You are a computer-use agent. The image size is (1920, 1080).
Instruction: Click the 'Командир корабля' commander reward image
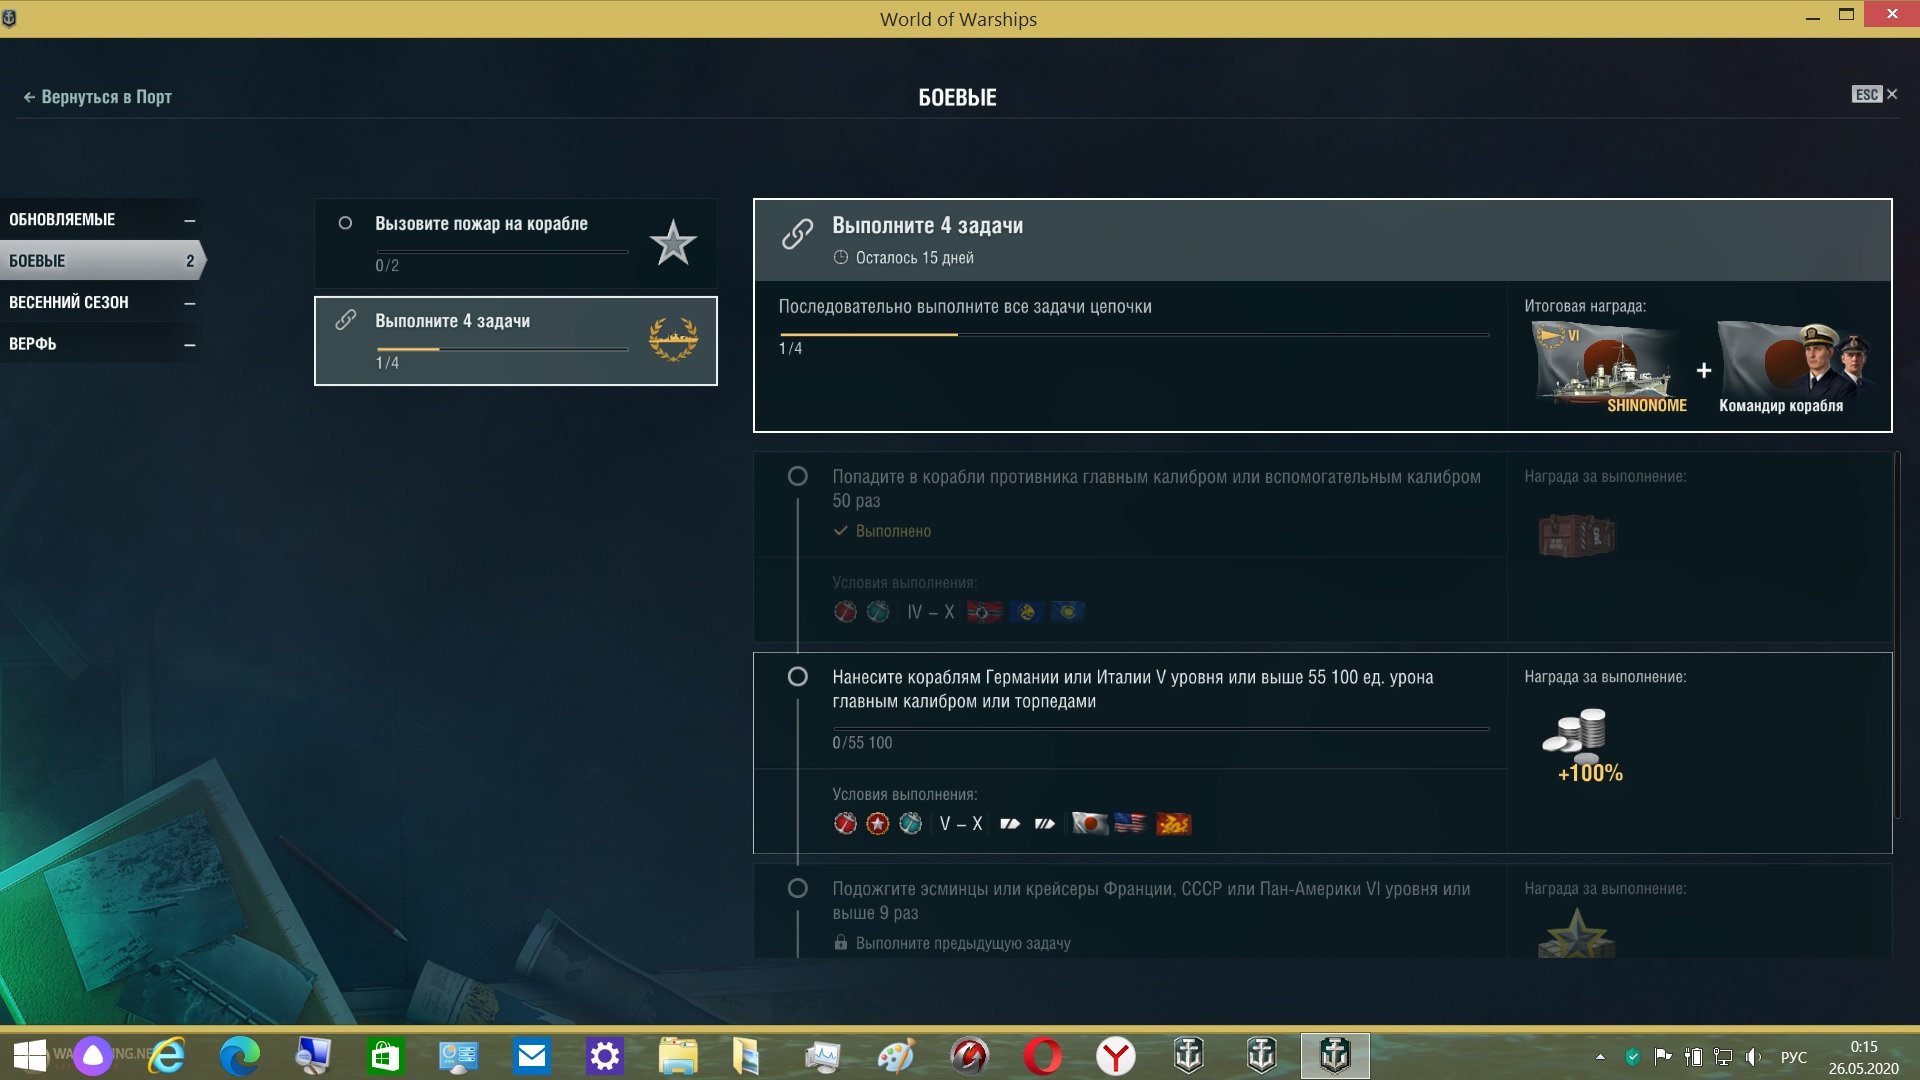click(x=1794, y=367)
